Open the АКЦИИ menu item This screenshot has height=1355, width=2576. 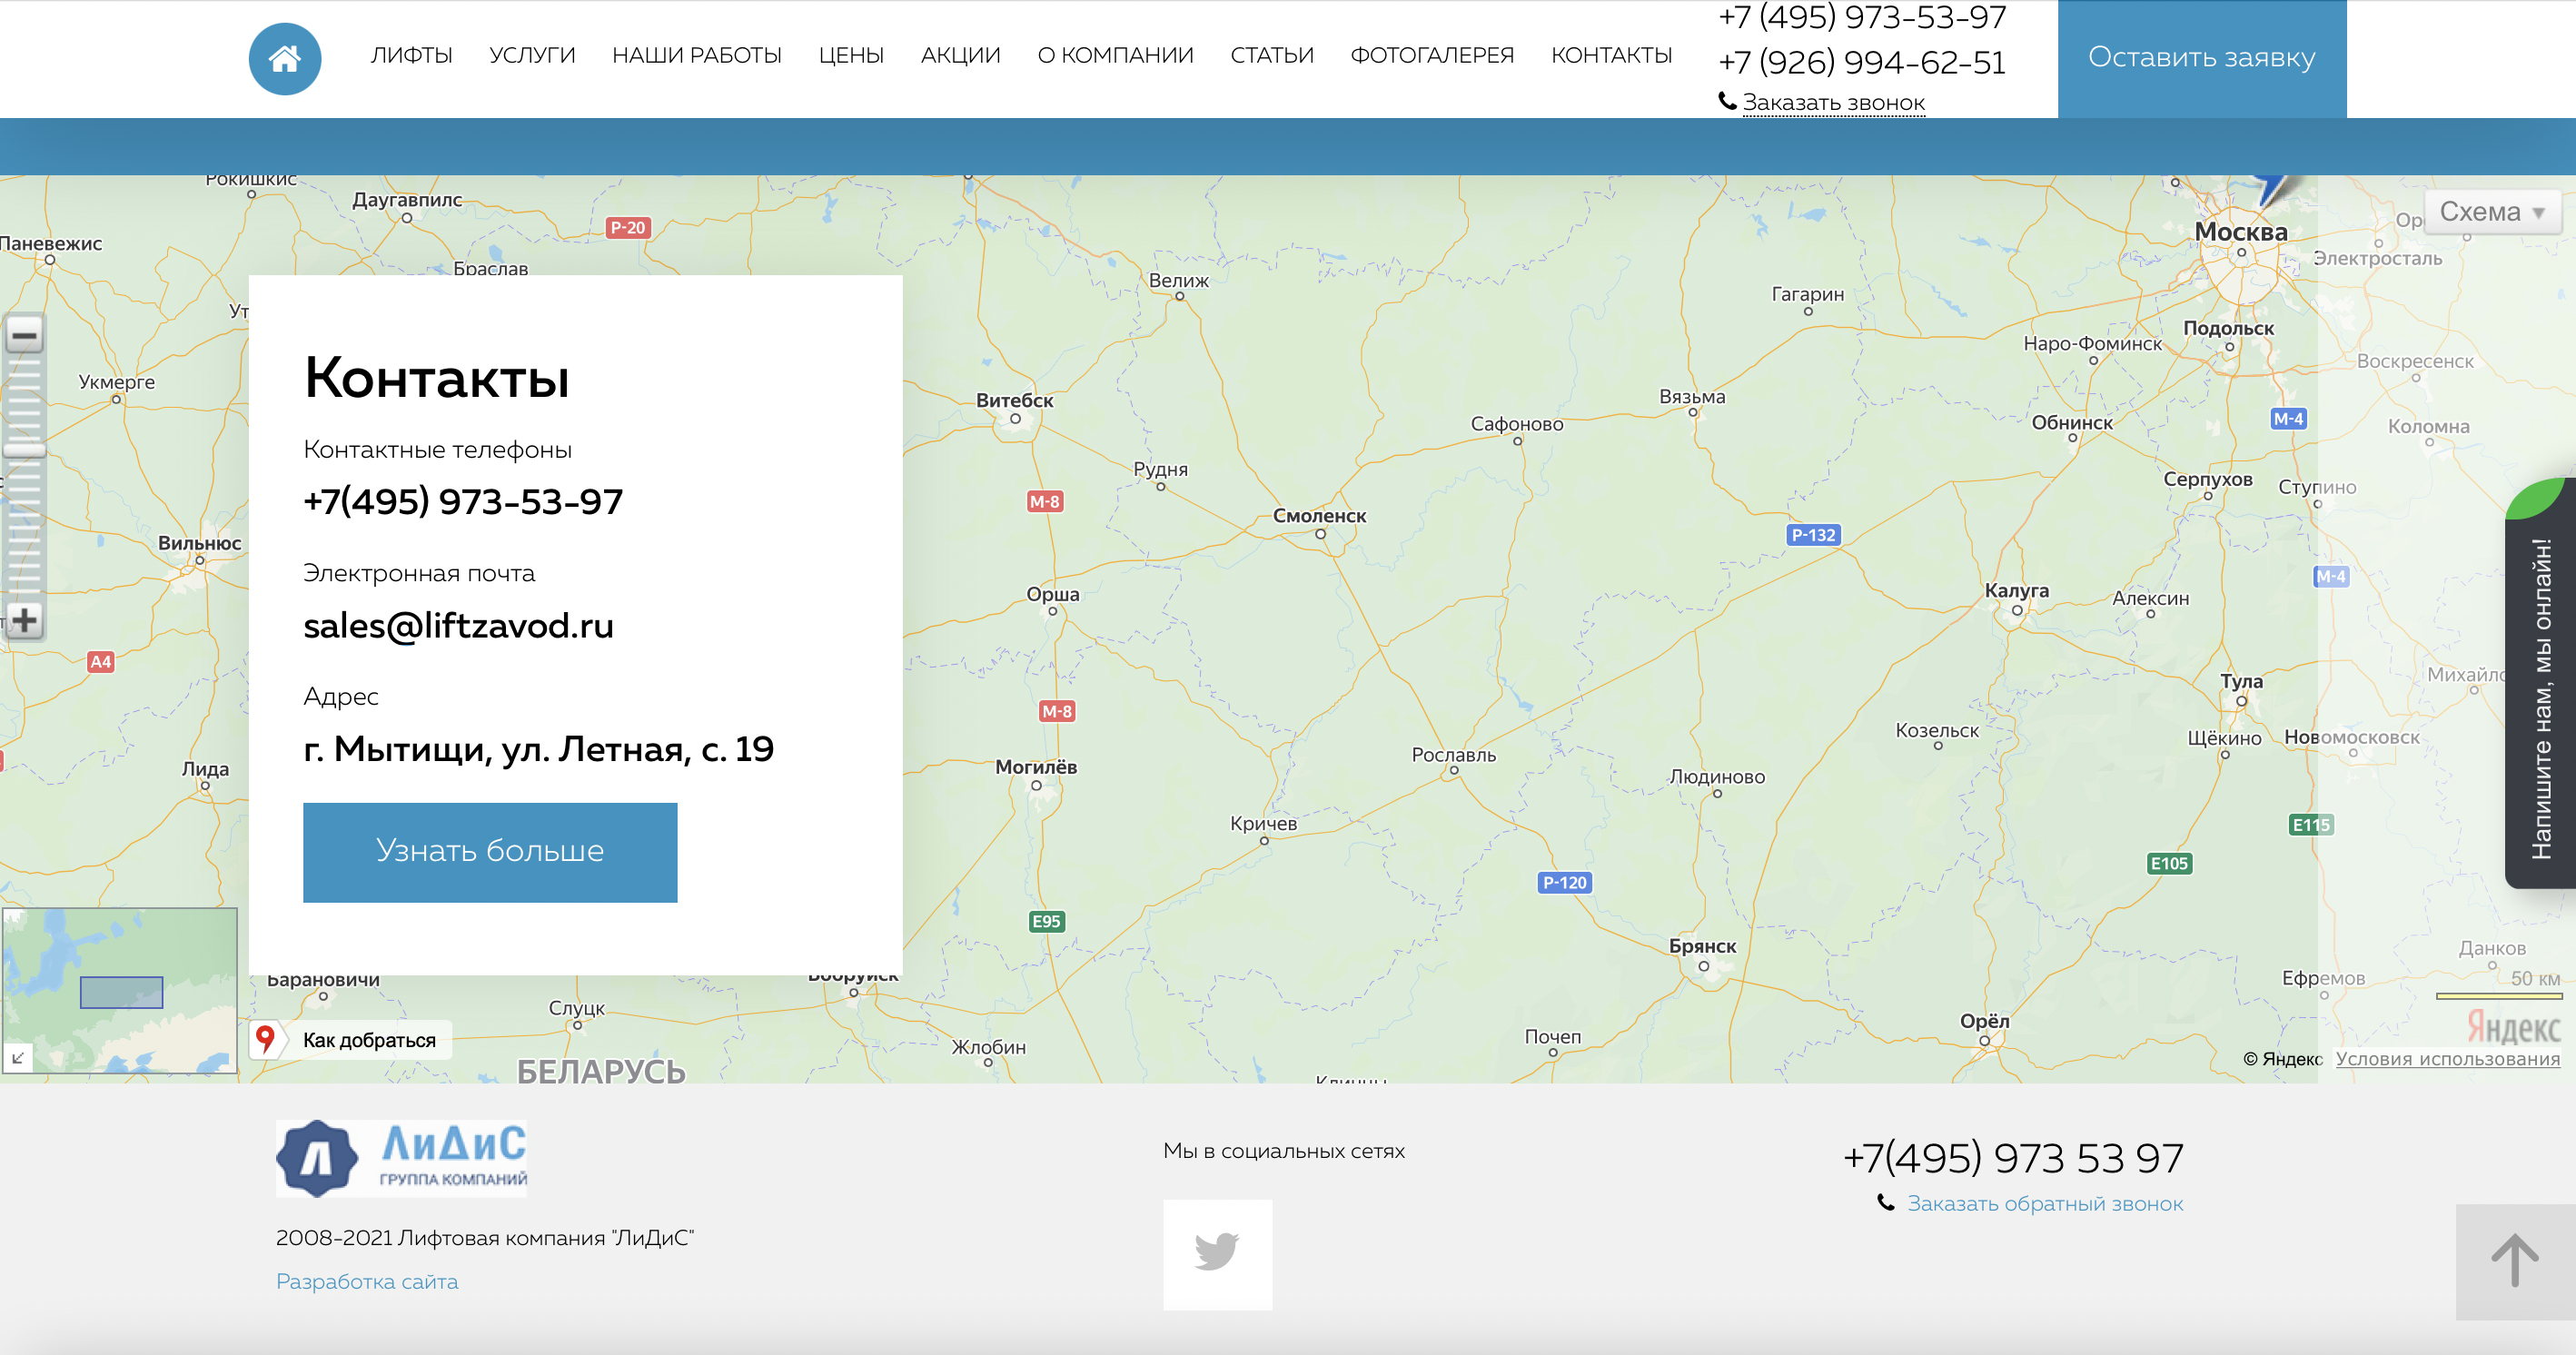point(961,56)
